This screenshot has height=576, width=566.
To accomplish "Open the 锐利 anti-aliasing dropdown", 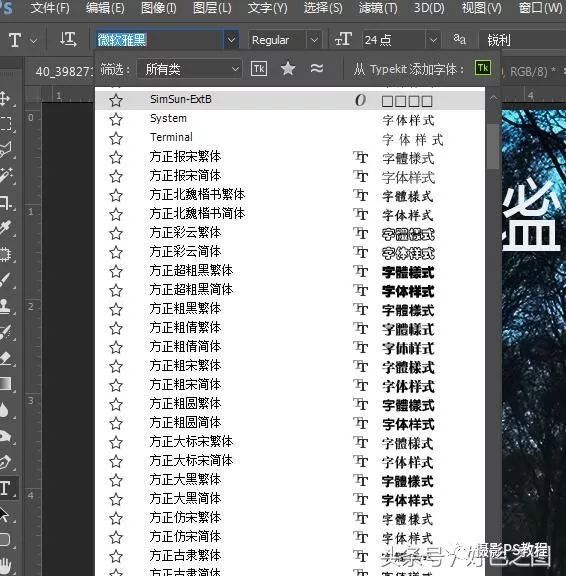I will [x=522, y=40].
